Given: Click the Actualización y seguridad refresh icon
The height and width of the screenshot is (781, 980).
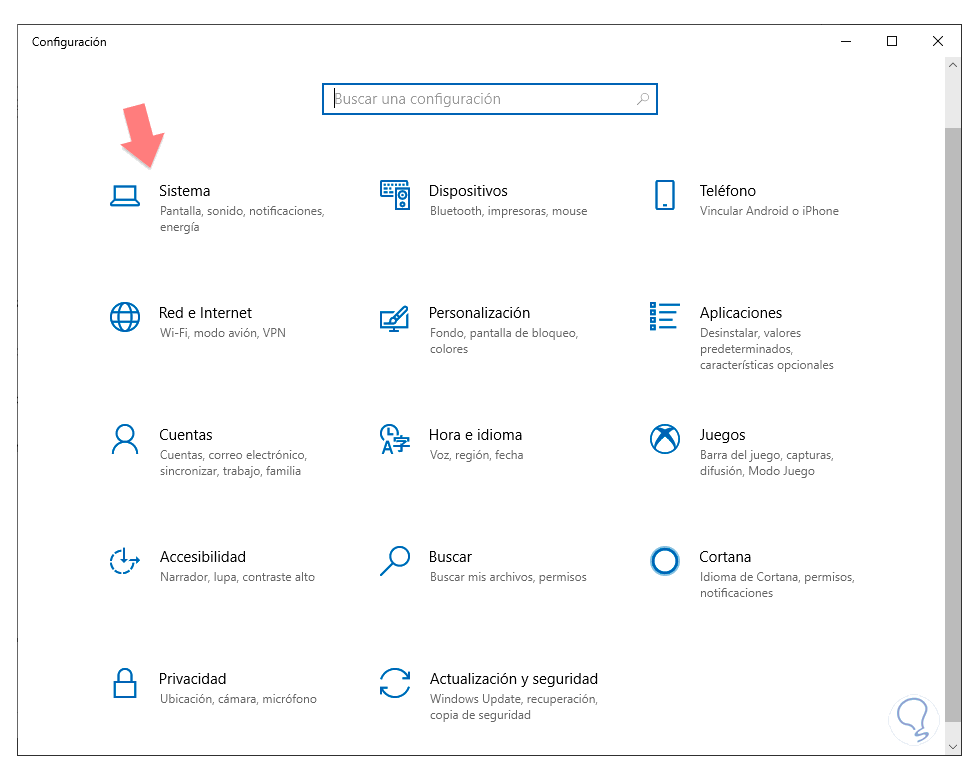Looking at the screenshot, I should [395, 683].
